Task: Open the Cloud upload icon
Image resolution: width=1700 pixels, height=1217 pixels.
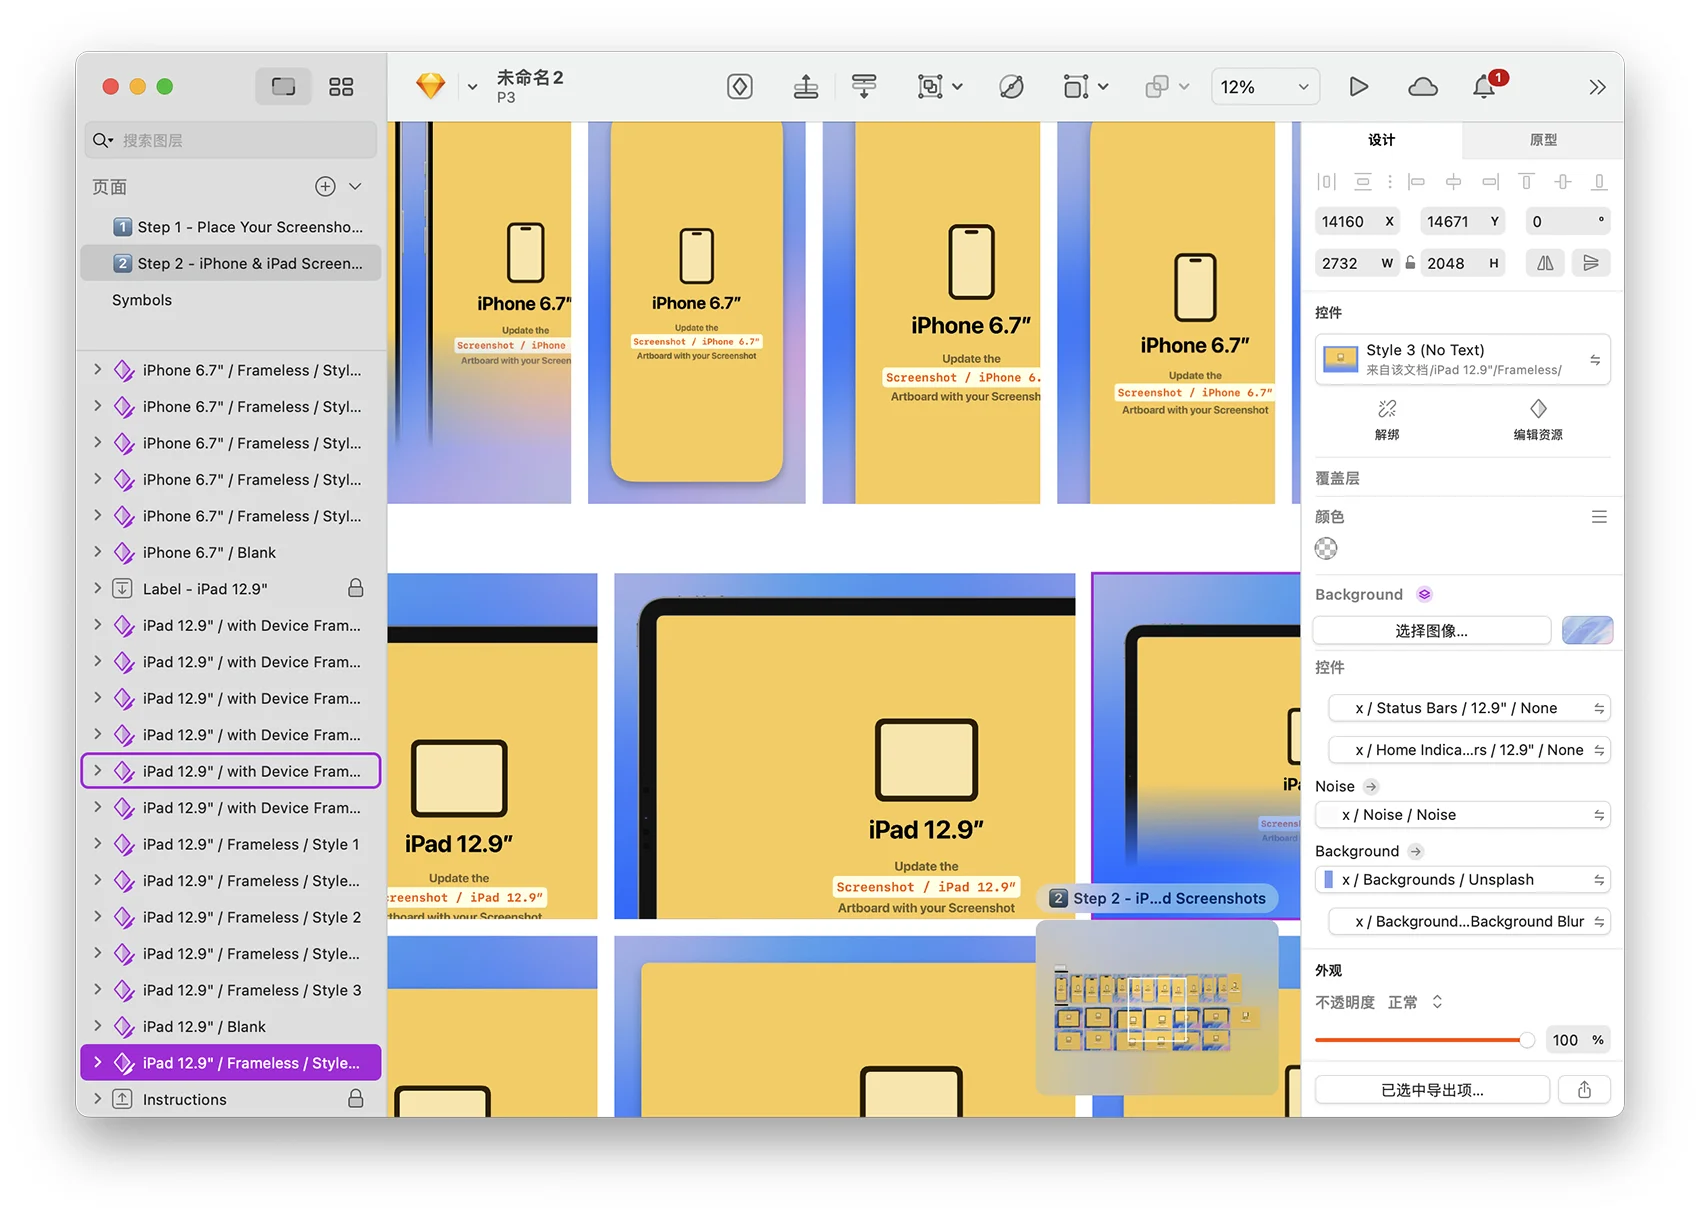Action: click(1422, 87)
